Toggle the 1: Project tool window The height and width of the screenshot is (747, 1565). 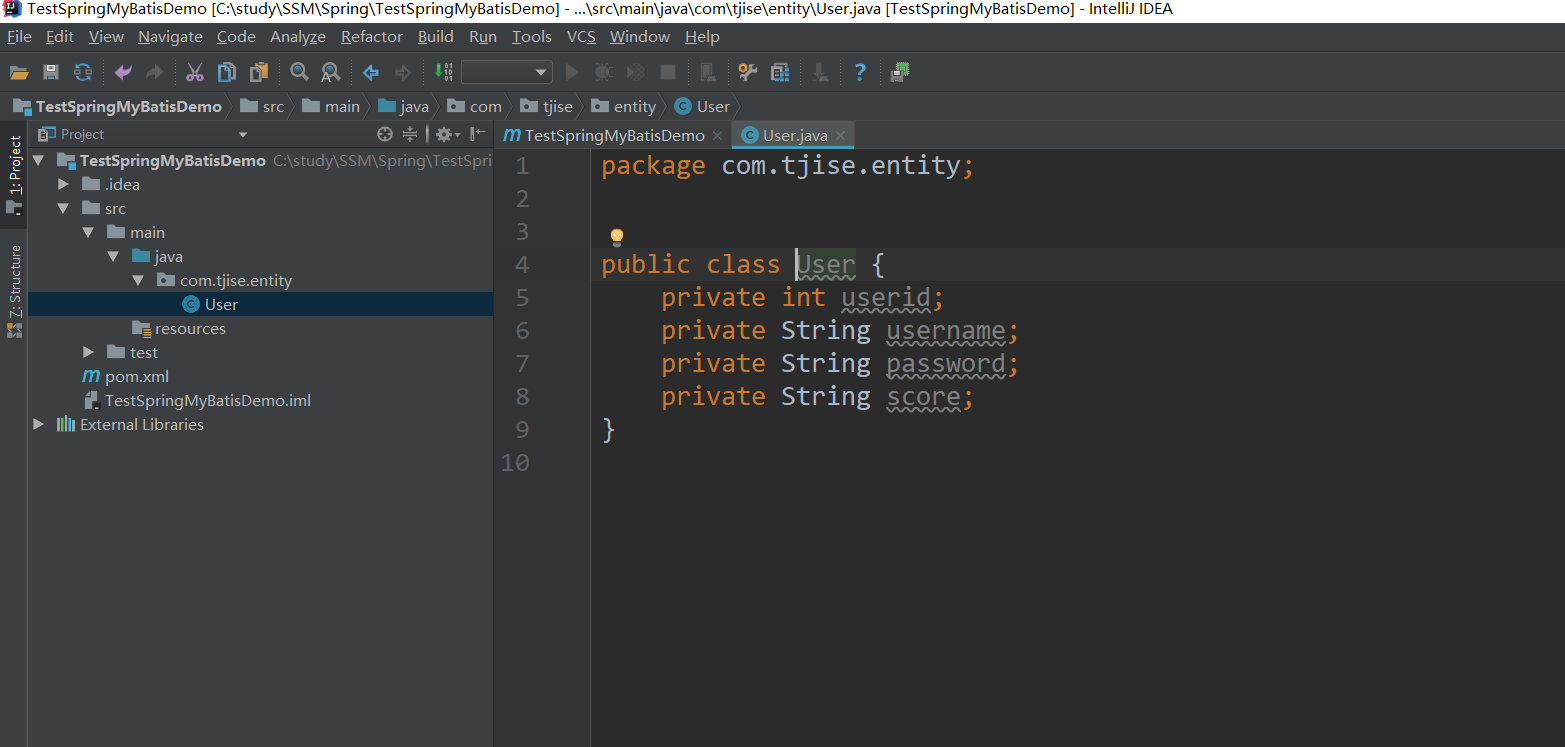click(x=14, y=173)
